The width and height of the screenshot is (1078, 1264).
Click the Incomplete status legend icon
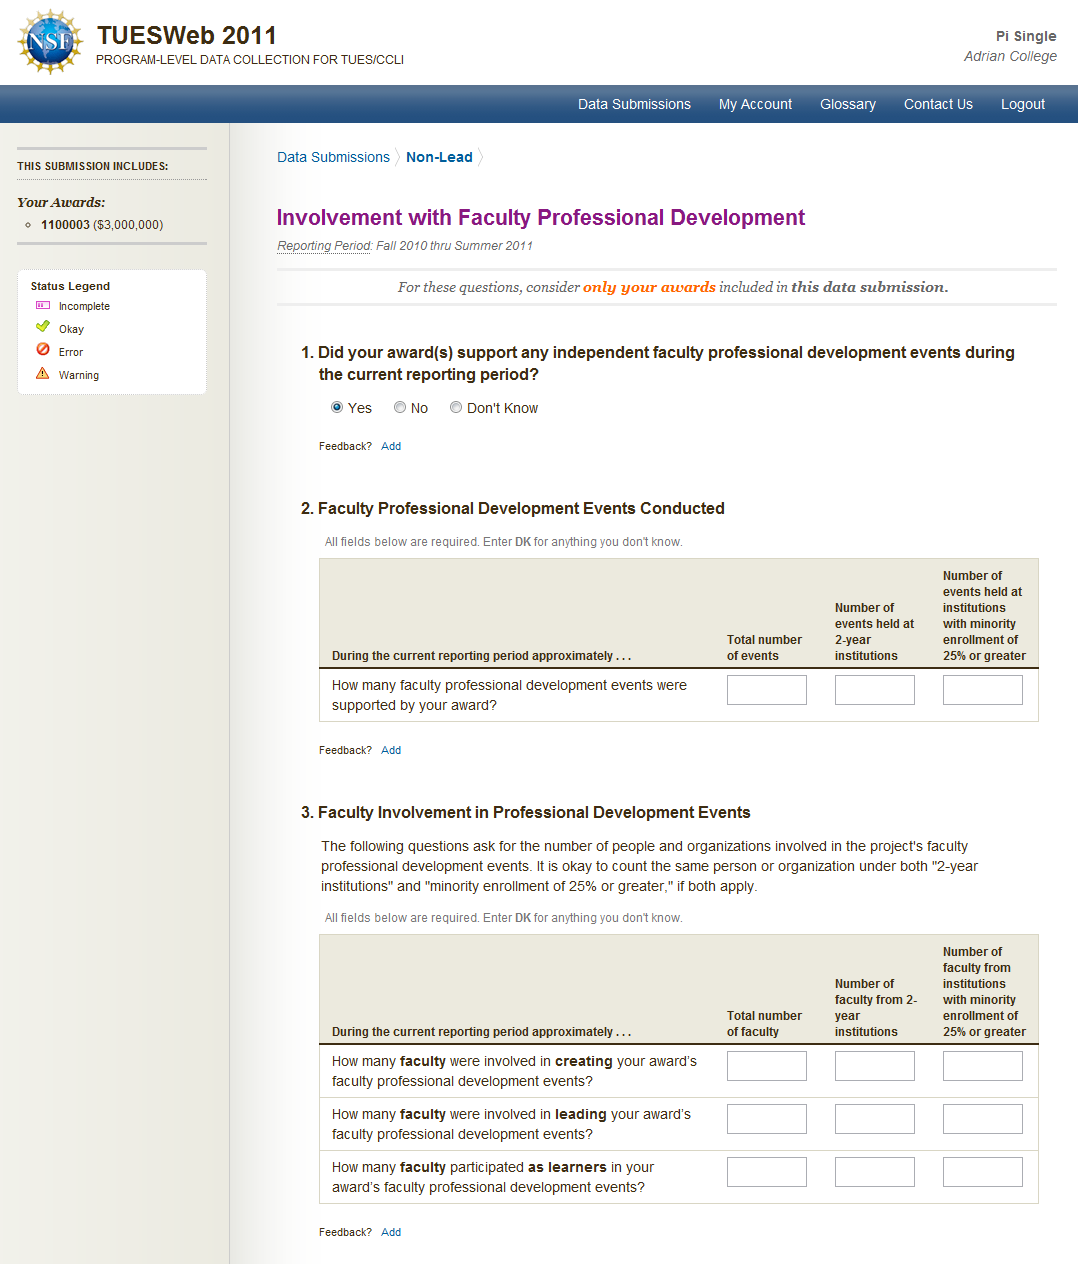(43, 306)
